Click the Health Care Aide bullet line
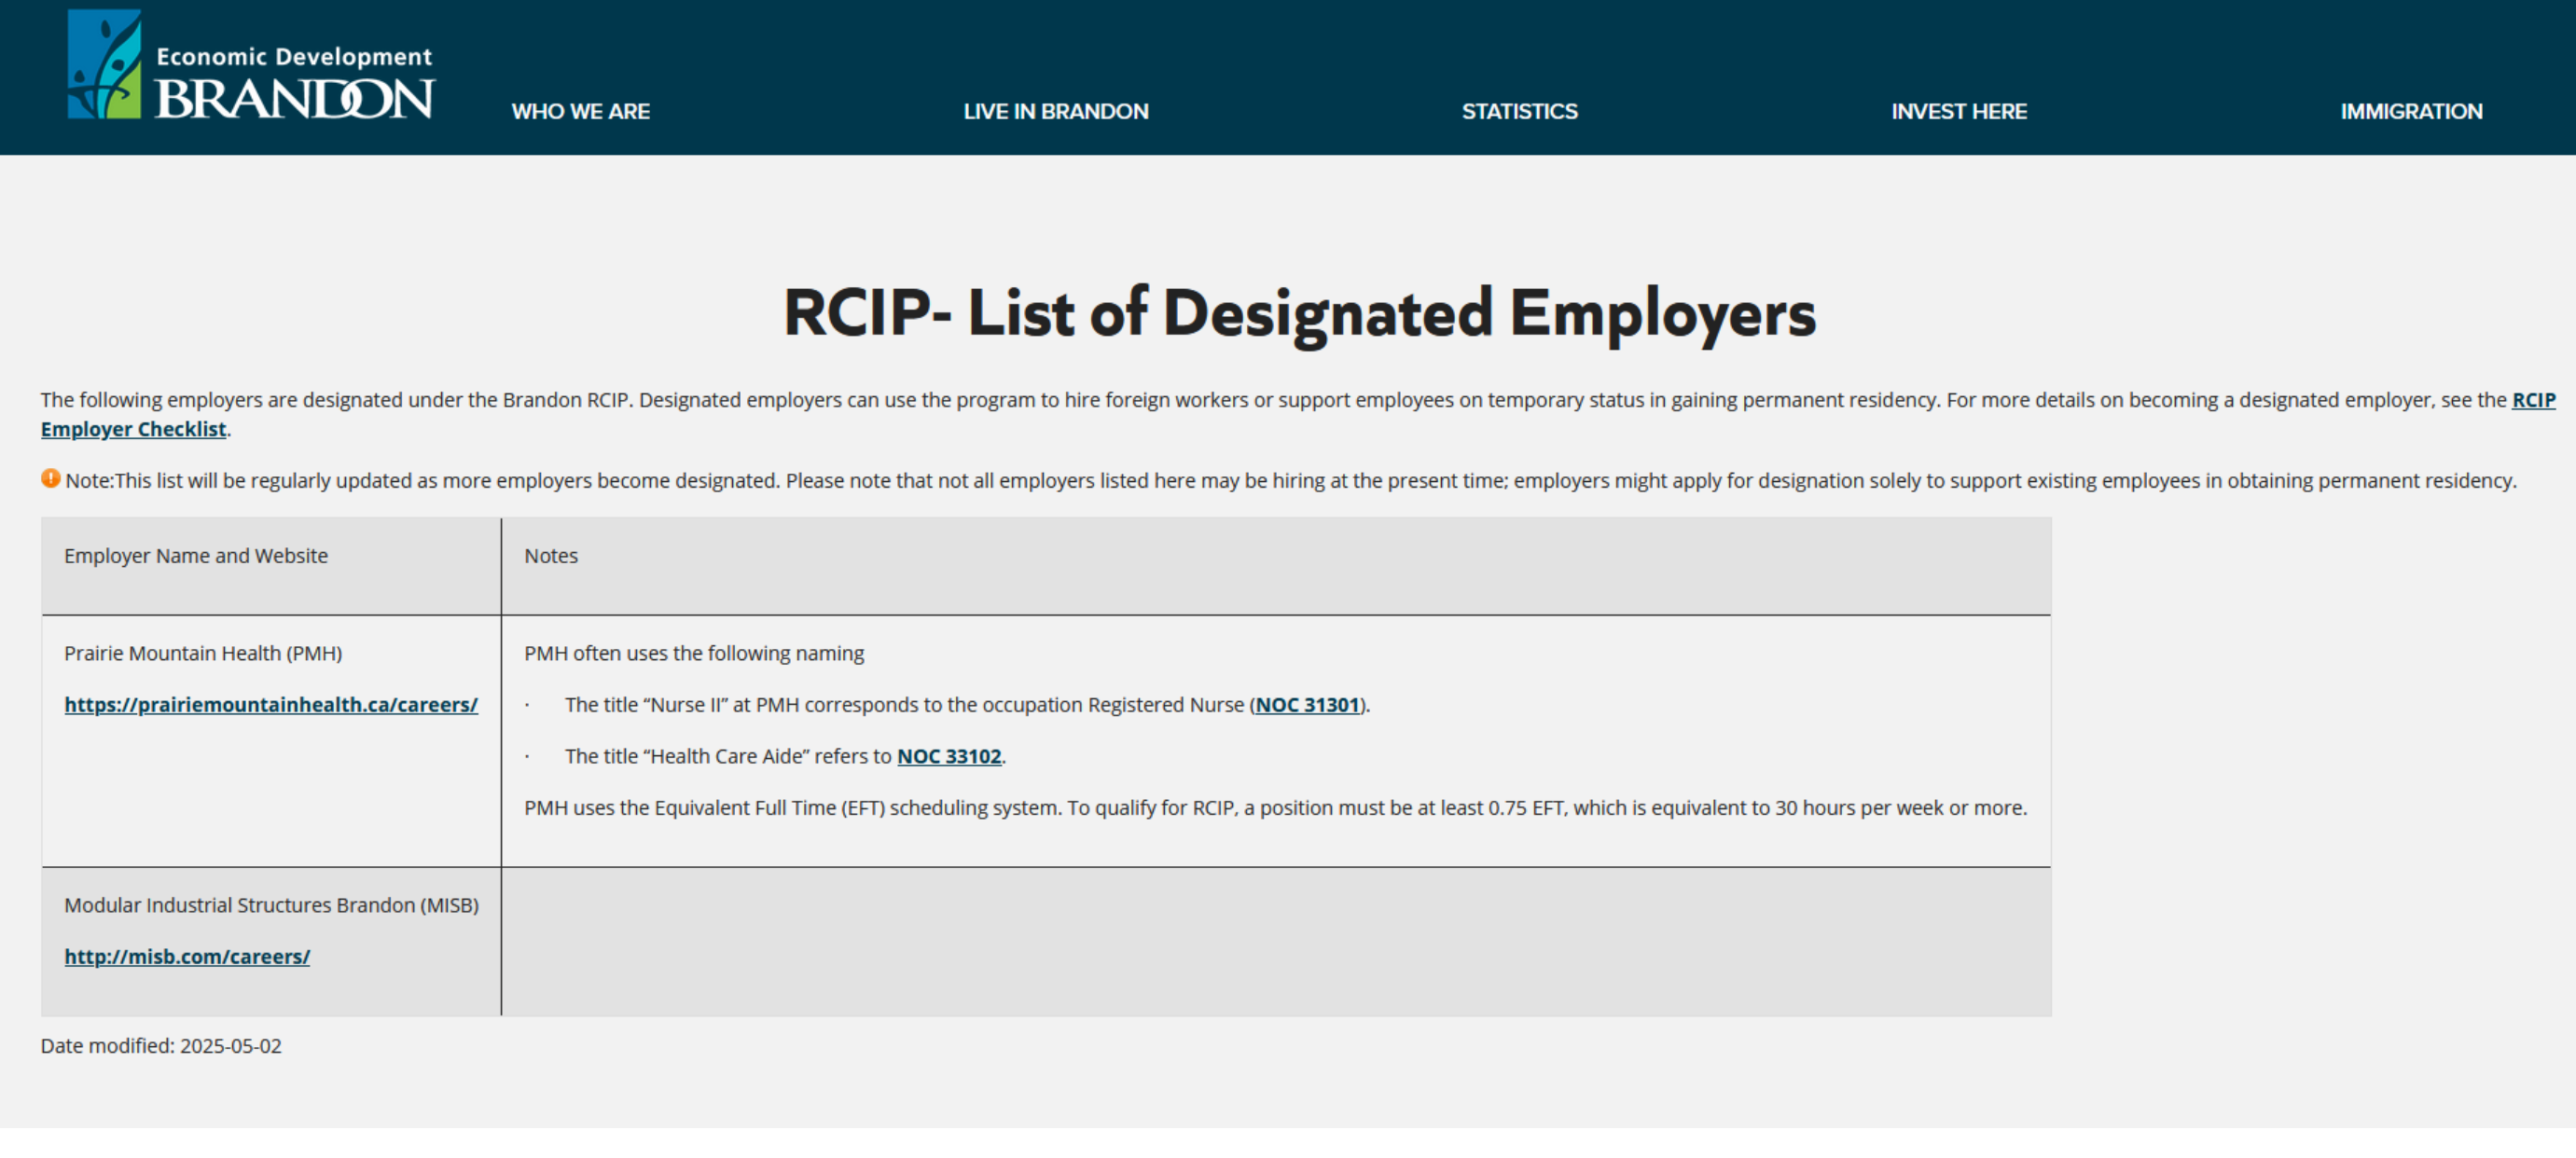The height and width of the screenshot is (1158, 2576). (x=785, y=756)
